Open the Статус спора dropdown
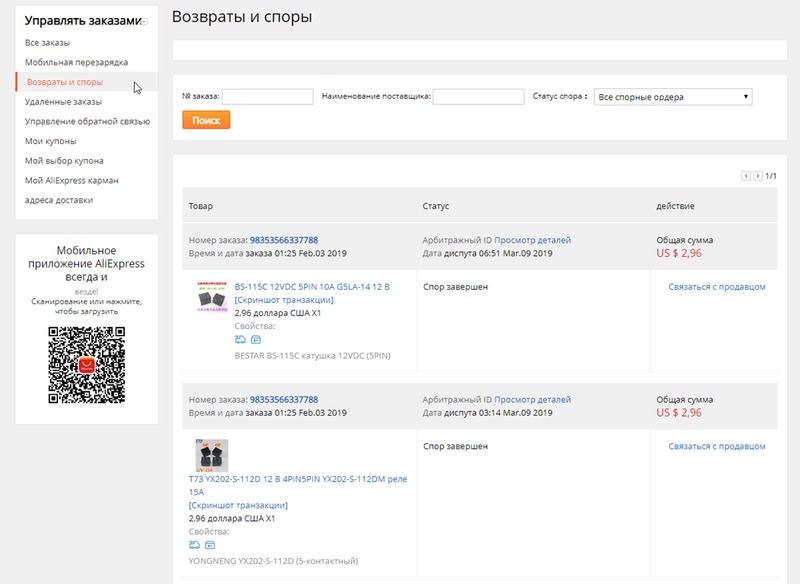The height and width of the screenshot is (584, 800). (672, 97)
